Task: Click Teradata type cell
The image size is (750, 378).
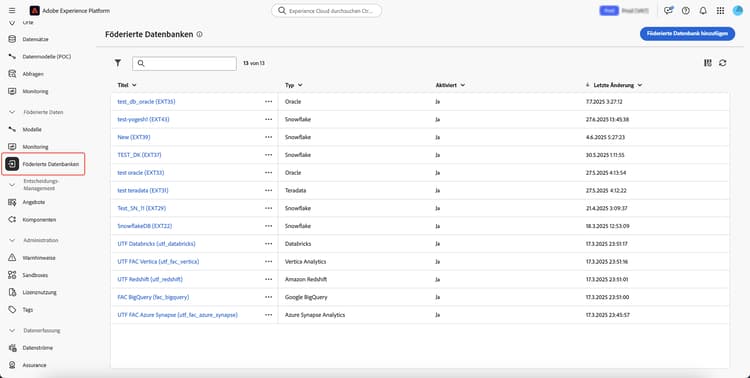Action: [x=296, y=190]
